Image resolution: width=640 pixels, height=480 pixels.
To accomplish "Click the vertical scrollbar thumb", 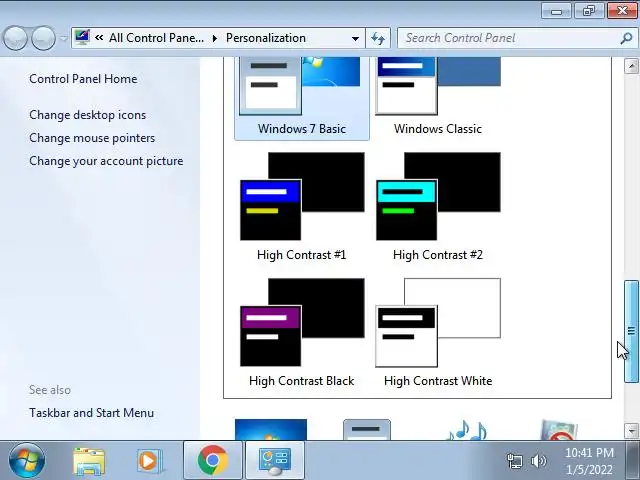I will (631, 331).
